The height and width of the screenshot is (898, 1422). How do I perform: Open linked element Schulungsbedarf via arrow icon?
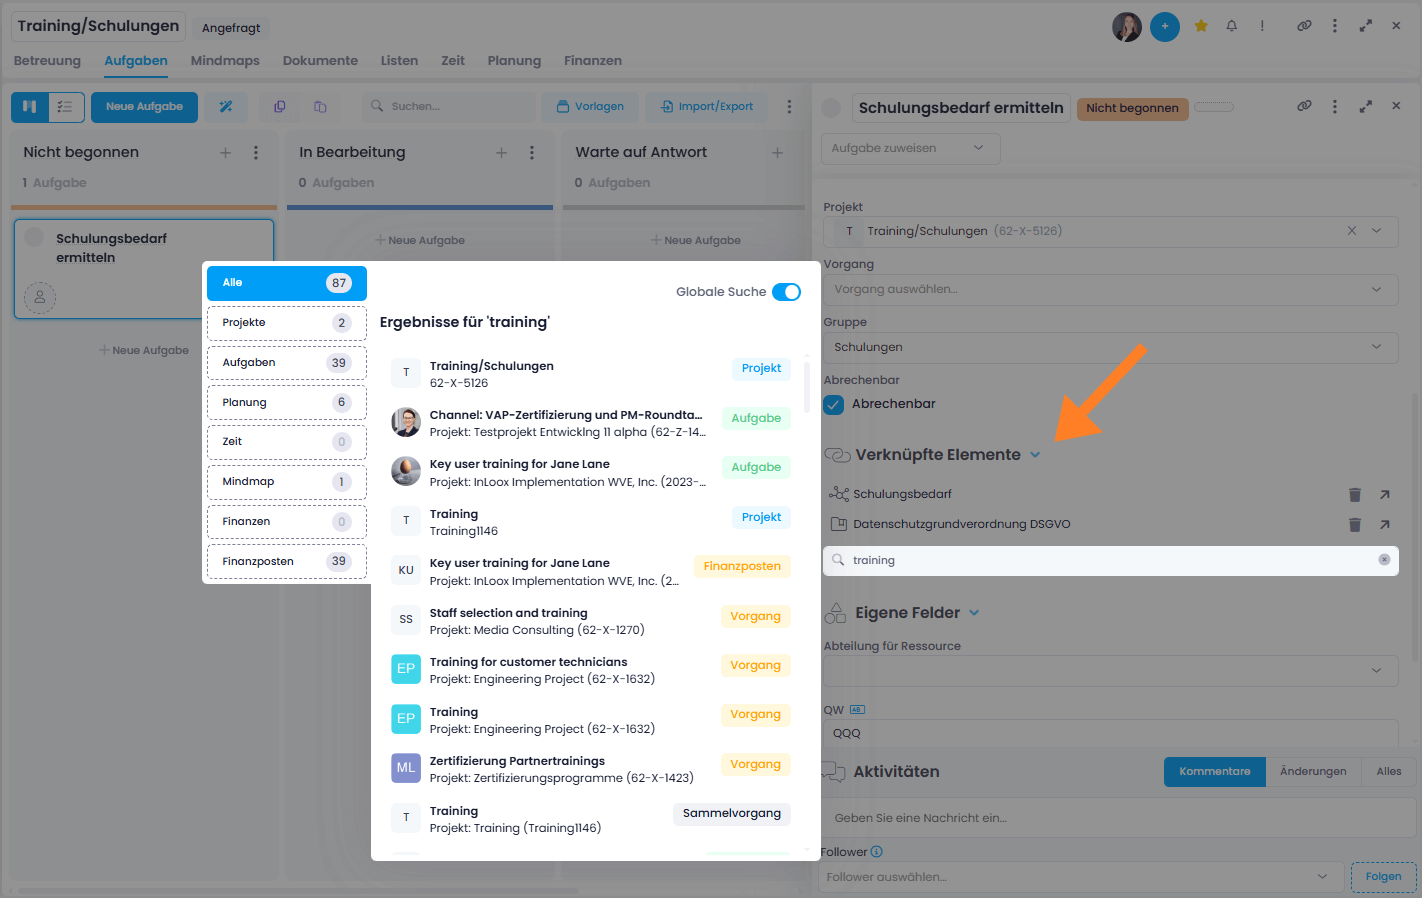[x=1385, y=494]
